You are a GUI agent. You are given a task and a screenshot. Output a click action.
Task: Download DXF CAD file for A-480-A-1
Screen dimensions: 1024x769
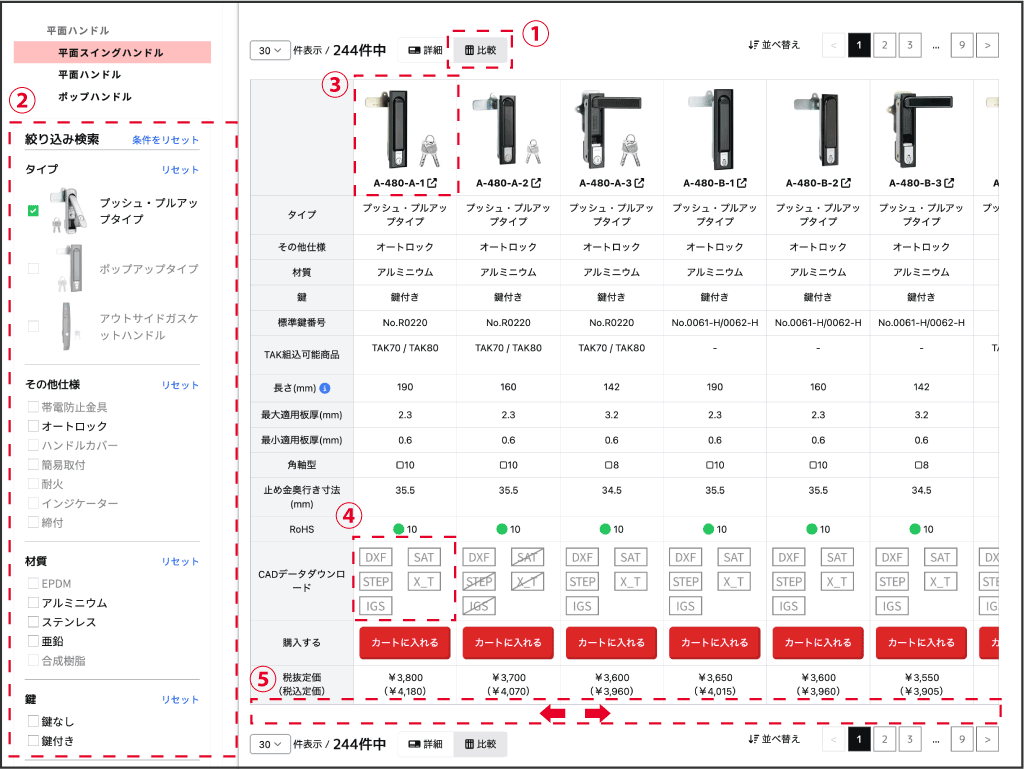click(x=377, y=557)
